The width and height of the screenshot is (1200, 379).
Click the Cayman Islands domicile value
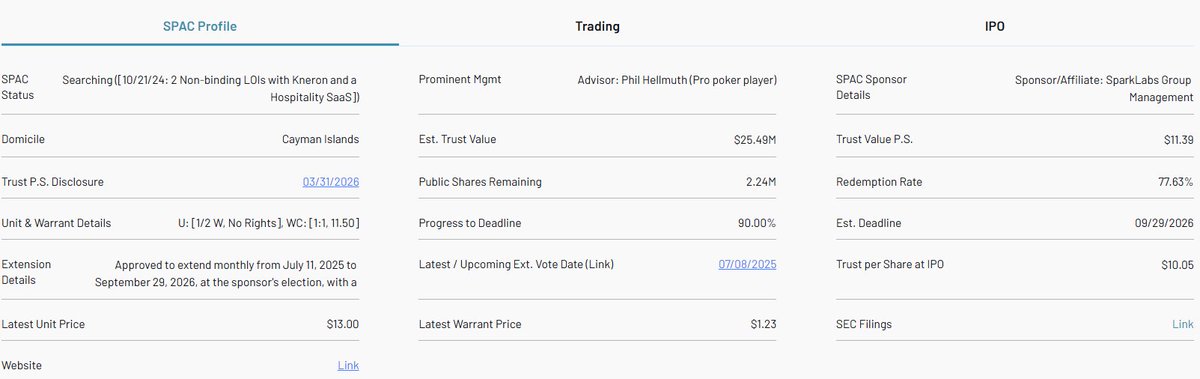click(x=320, y=139)
